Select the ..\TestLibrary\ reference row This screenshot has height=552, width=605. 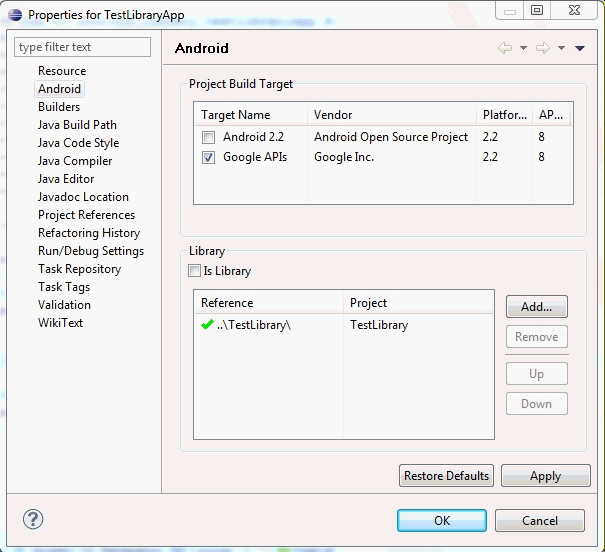344,325
